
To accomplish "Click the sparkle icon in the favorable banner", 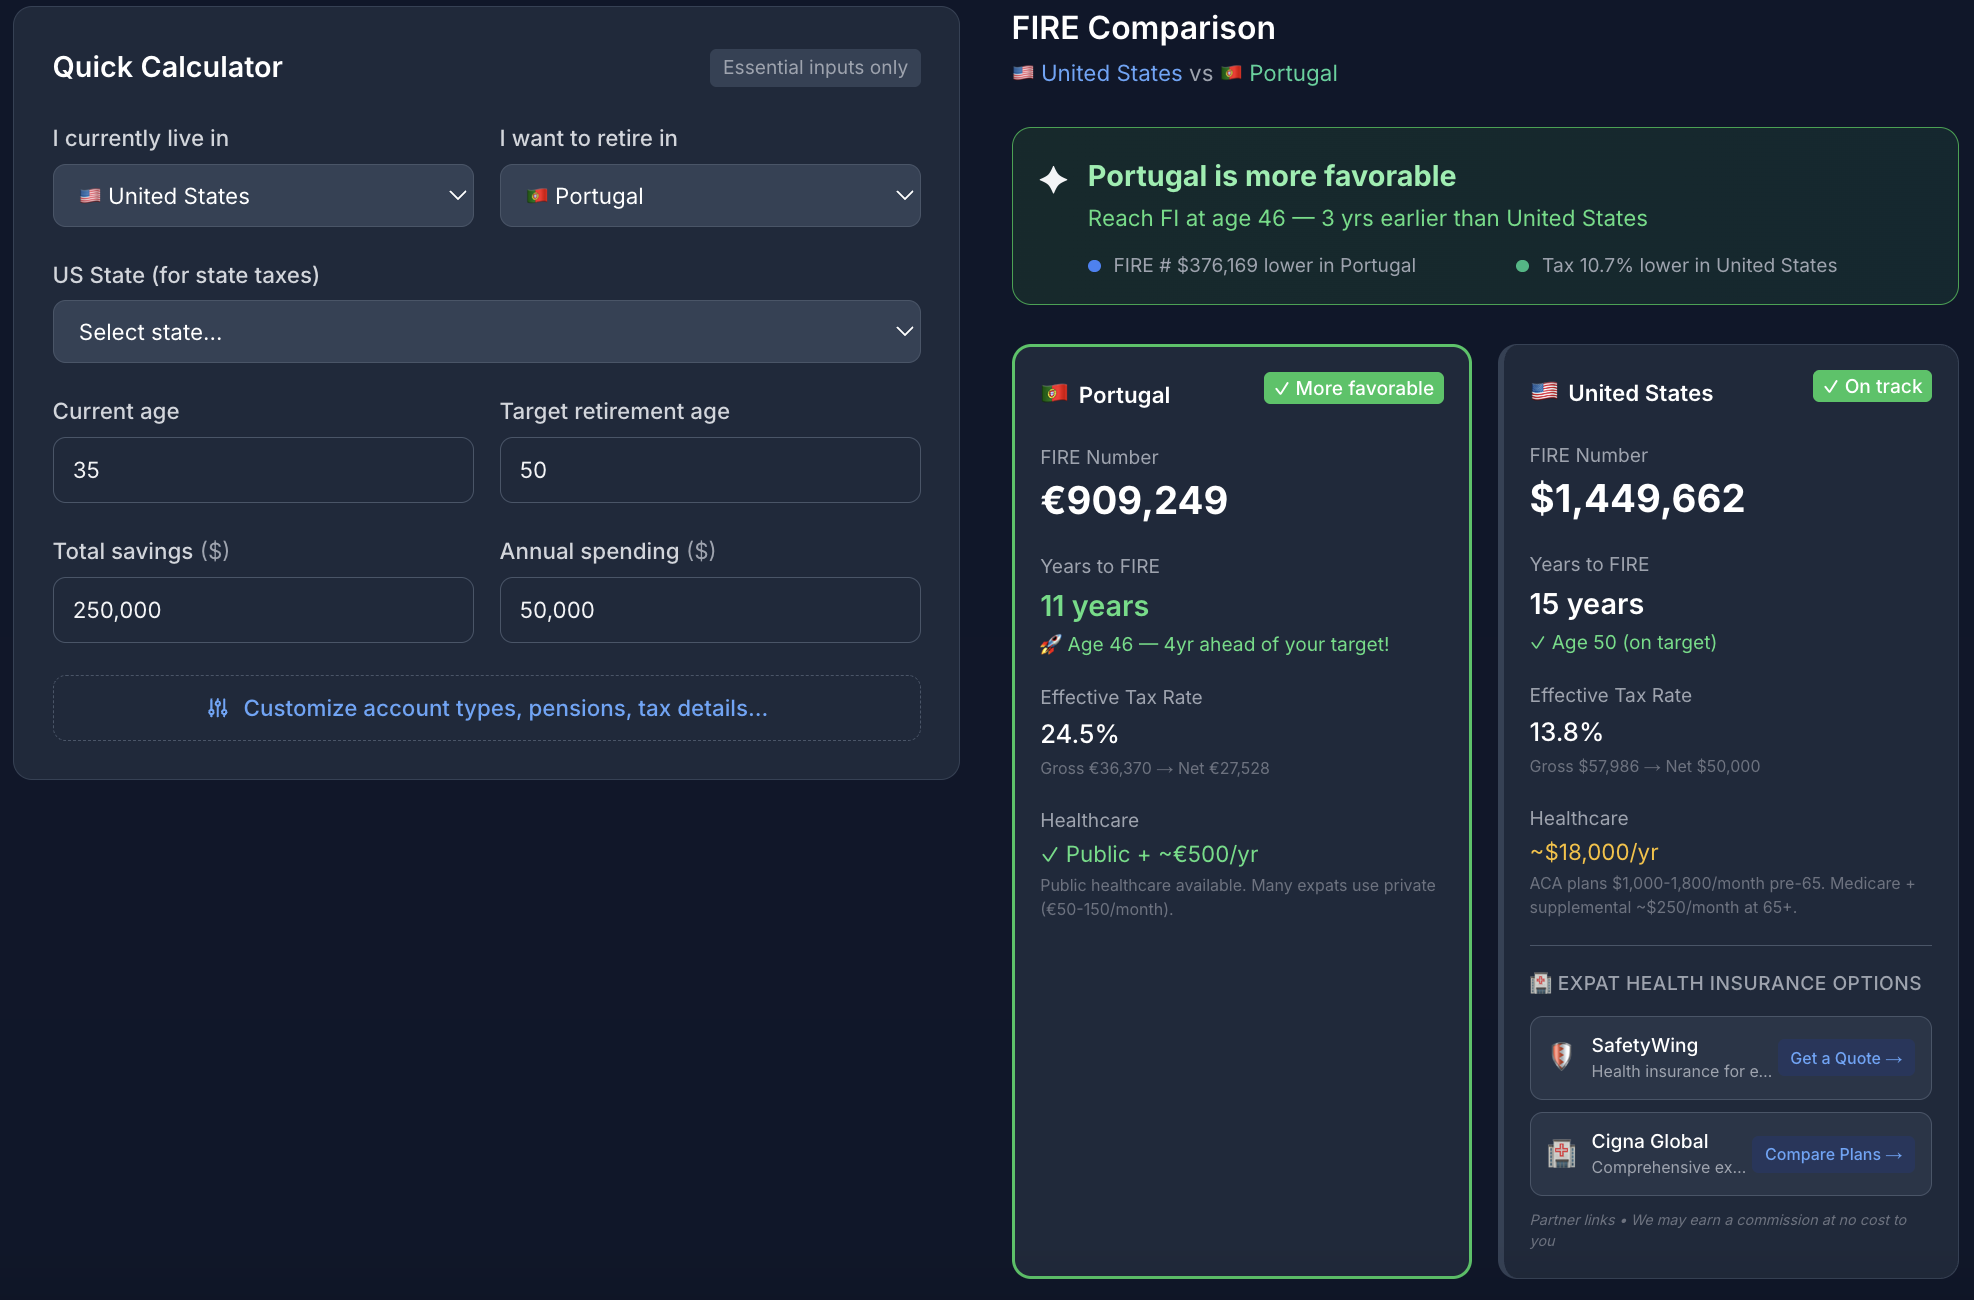I will click(1053, 179).
